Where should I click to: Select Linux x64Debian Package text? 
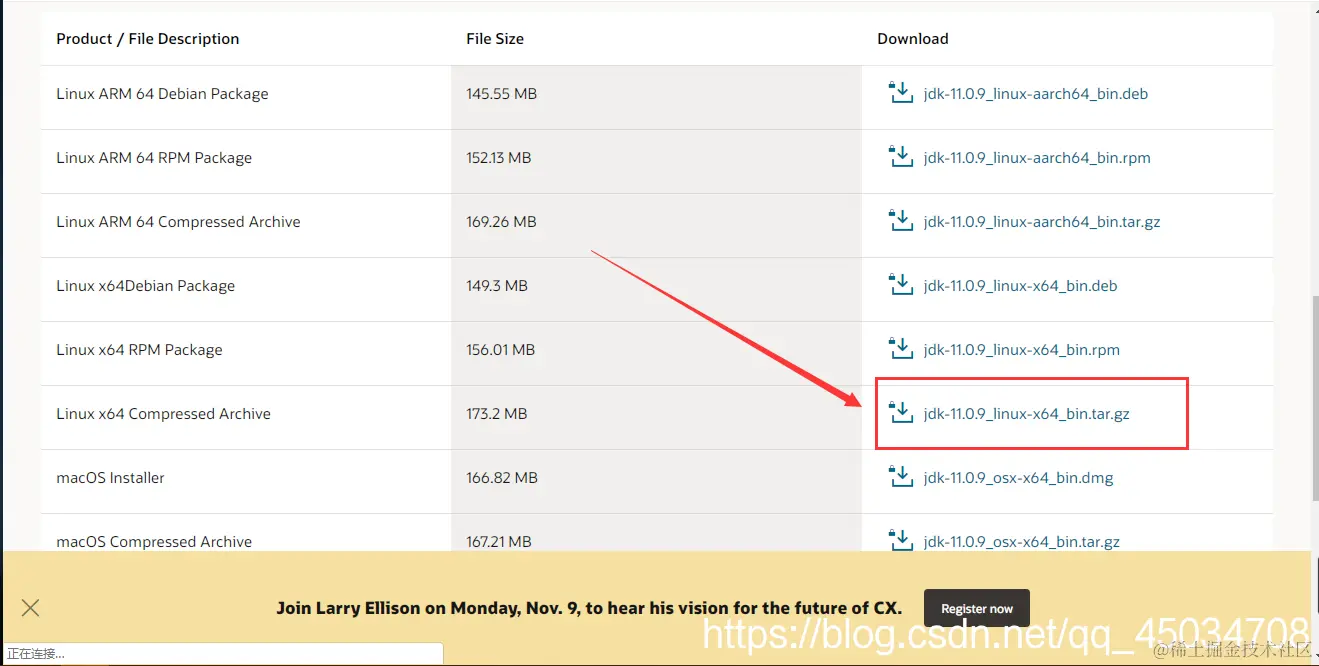[x=146, y=286]
